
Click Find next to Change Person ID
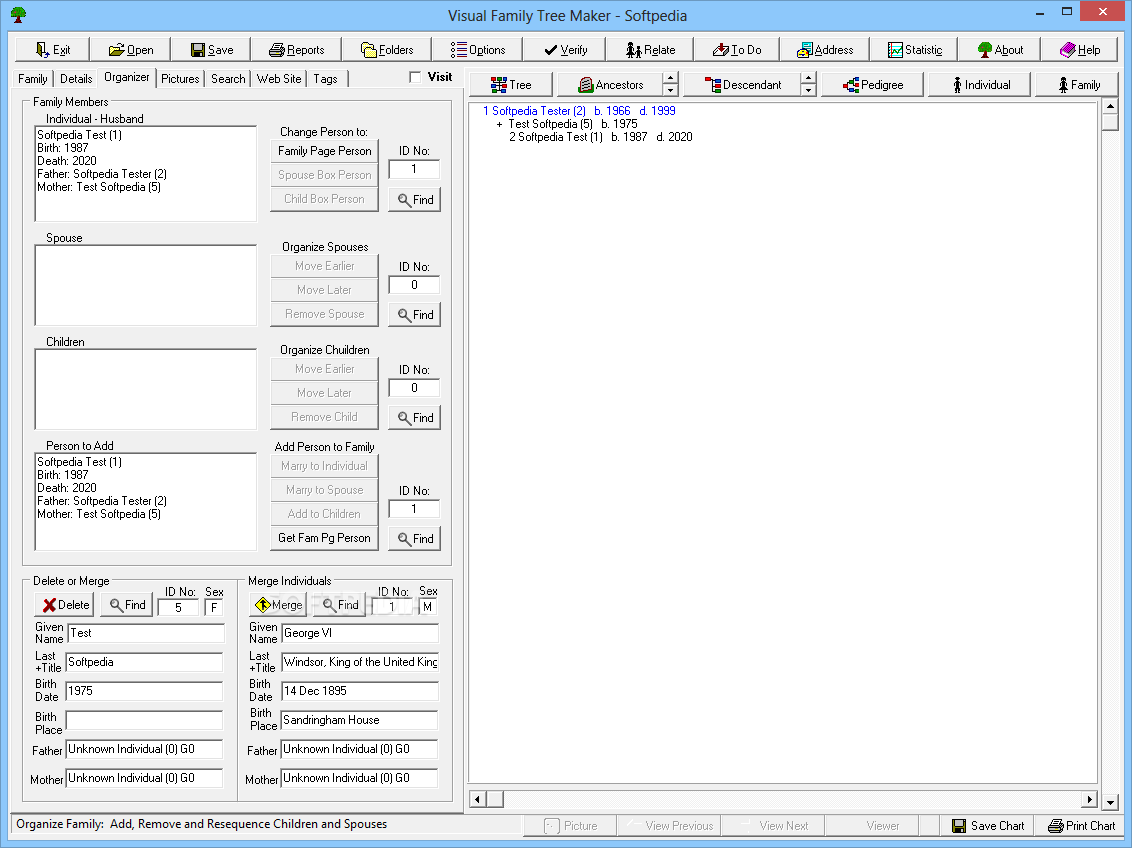point(414,200)
